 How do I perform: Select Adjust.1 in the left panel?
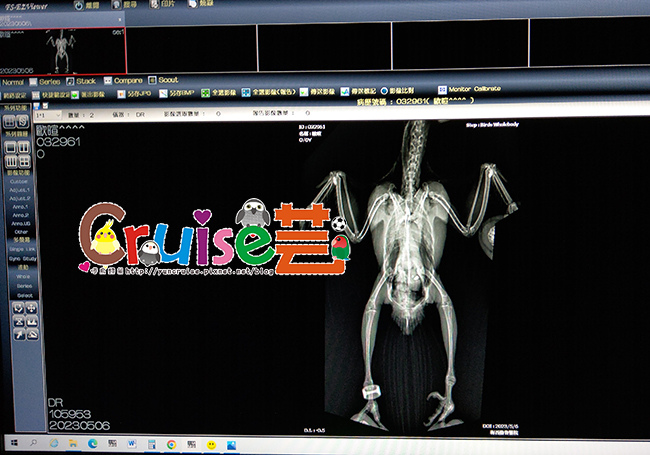point(19,190)
